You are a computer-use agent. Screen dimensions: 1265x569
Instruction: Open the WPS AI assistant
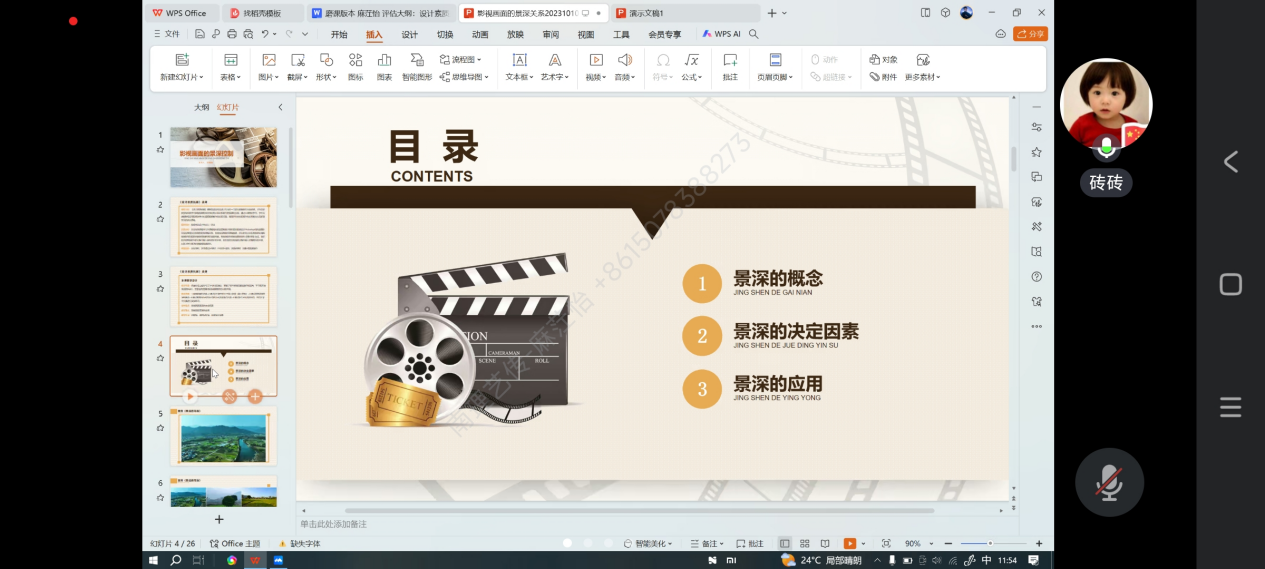(721, 34)
